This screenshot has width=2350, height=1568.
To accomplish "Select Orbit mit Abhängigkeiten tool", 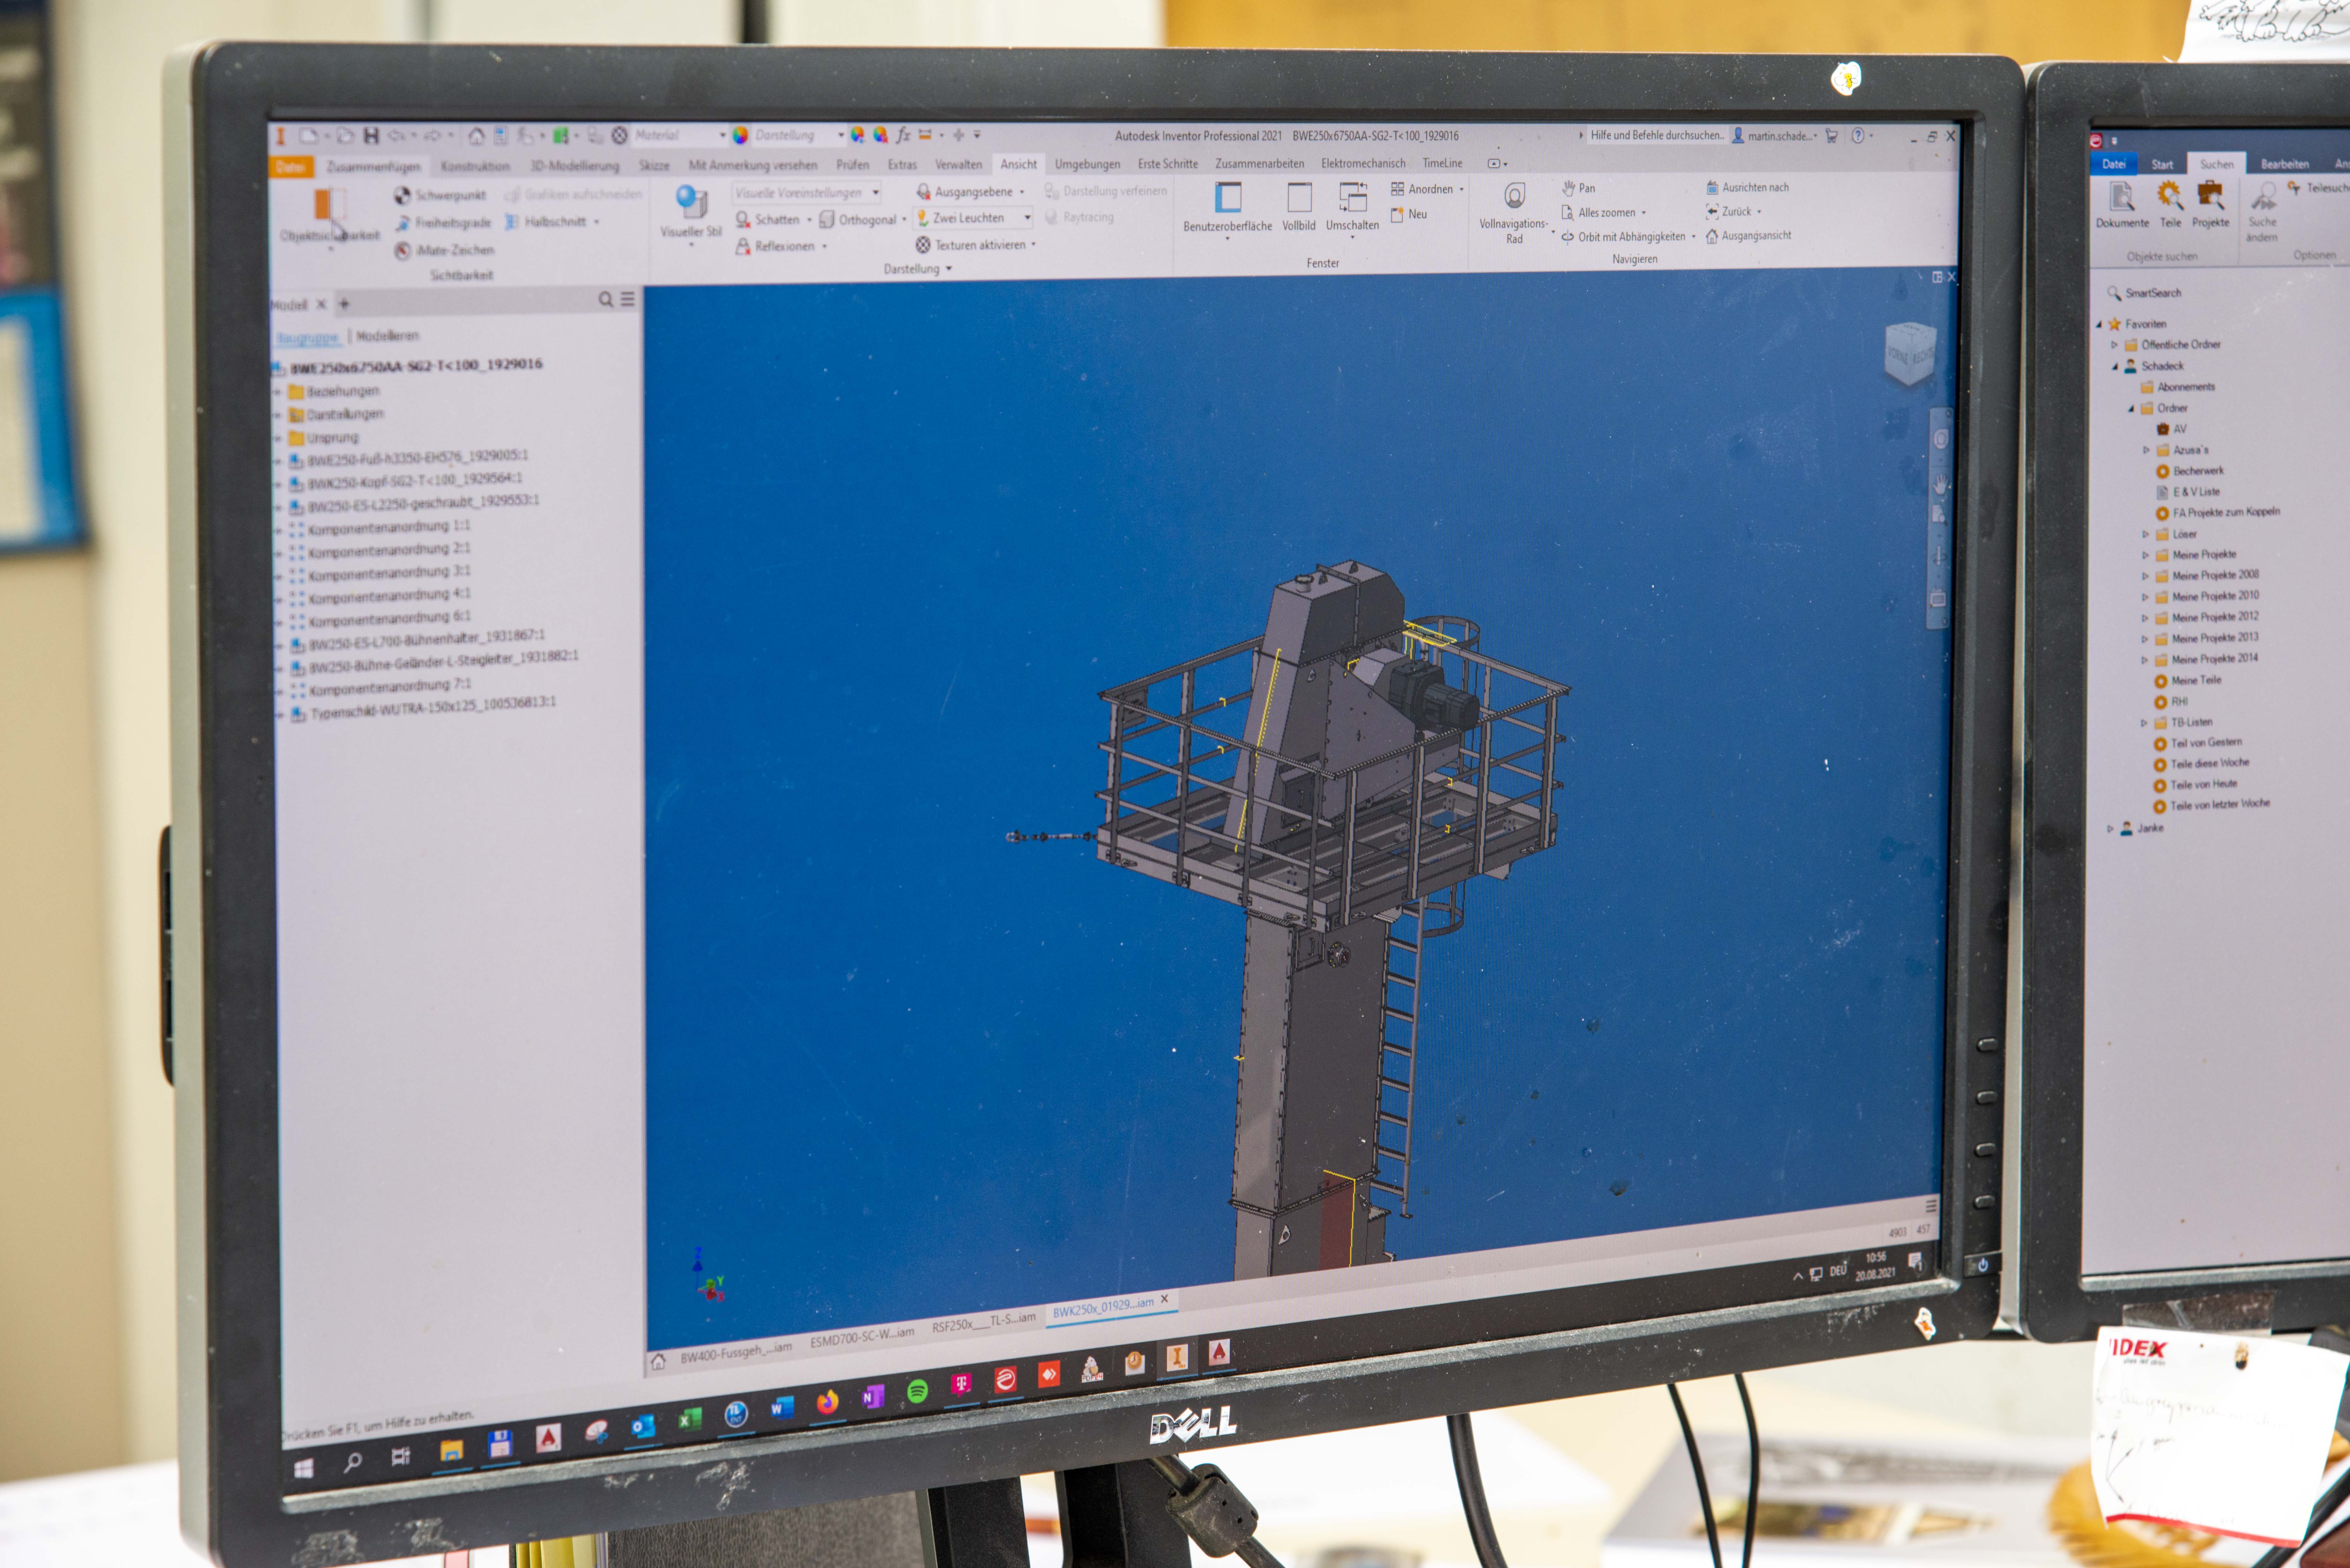I will [1628, 237].
